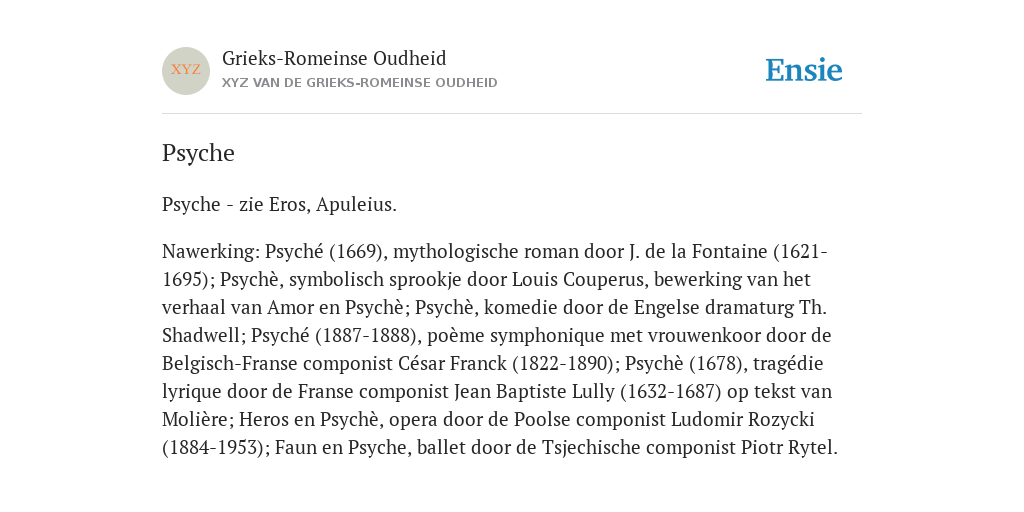Click the text 'Psyche - zie Eros, Apuleius.'
Image resolution: width=1024 pixels, height=512 pixels.
click(280, 205)
